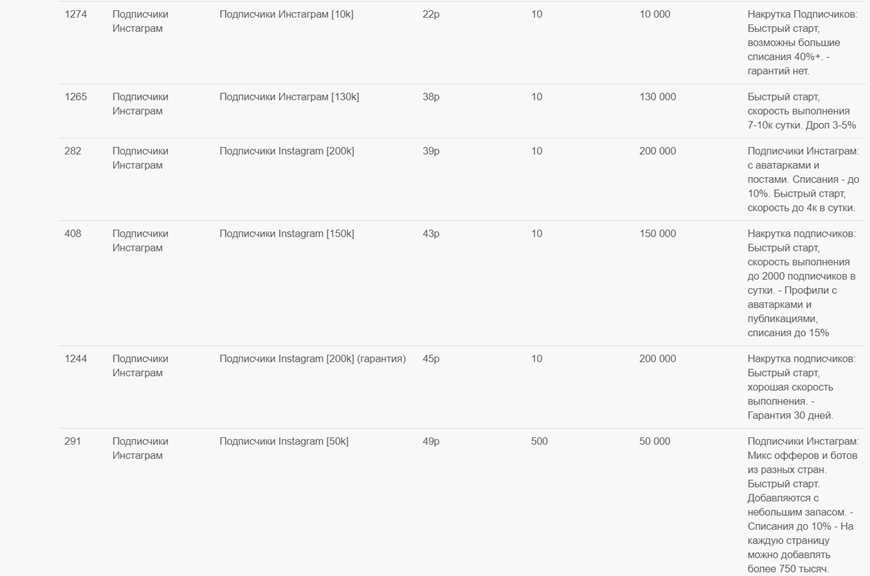Select the 45р price cell

(x=431, y=359)
